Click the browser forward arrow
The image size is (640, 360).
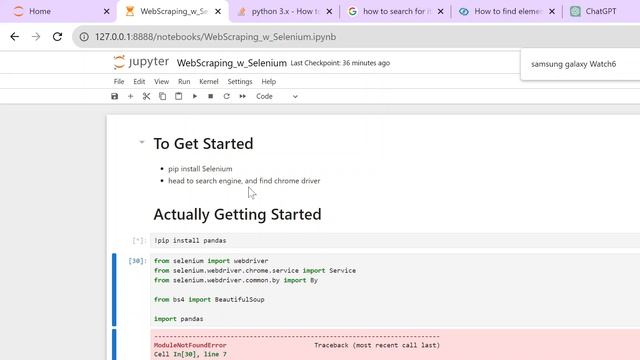pyautogui.click(x=36, y=37)
